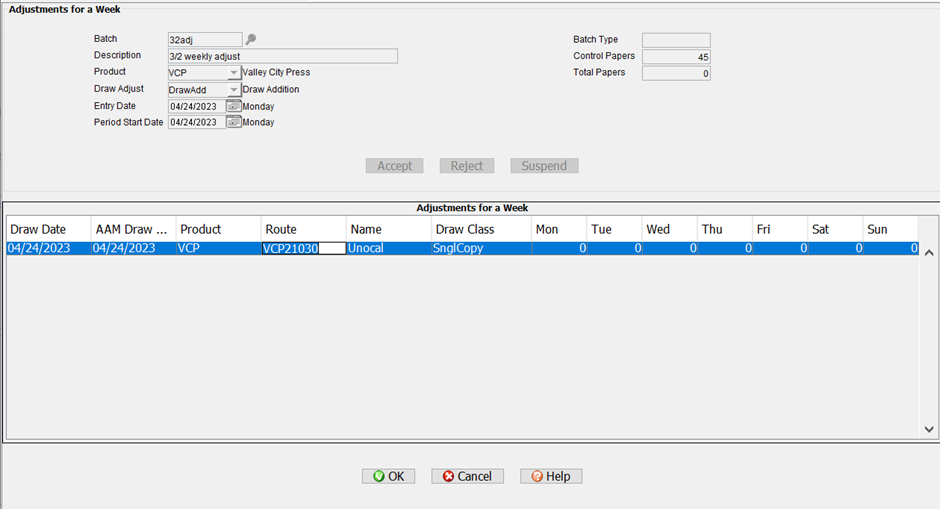Open the Period Start Date calendar picker
The image size is (940, 509).
[233, 122]
